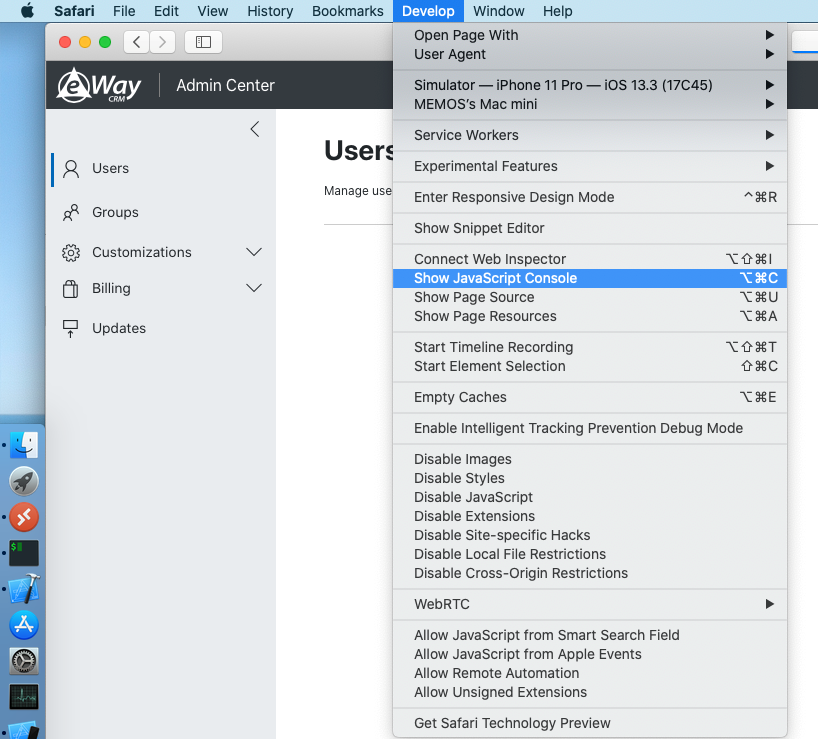
Task: Open the WebRTC submenu
Action: coord(590,604)
